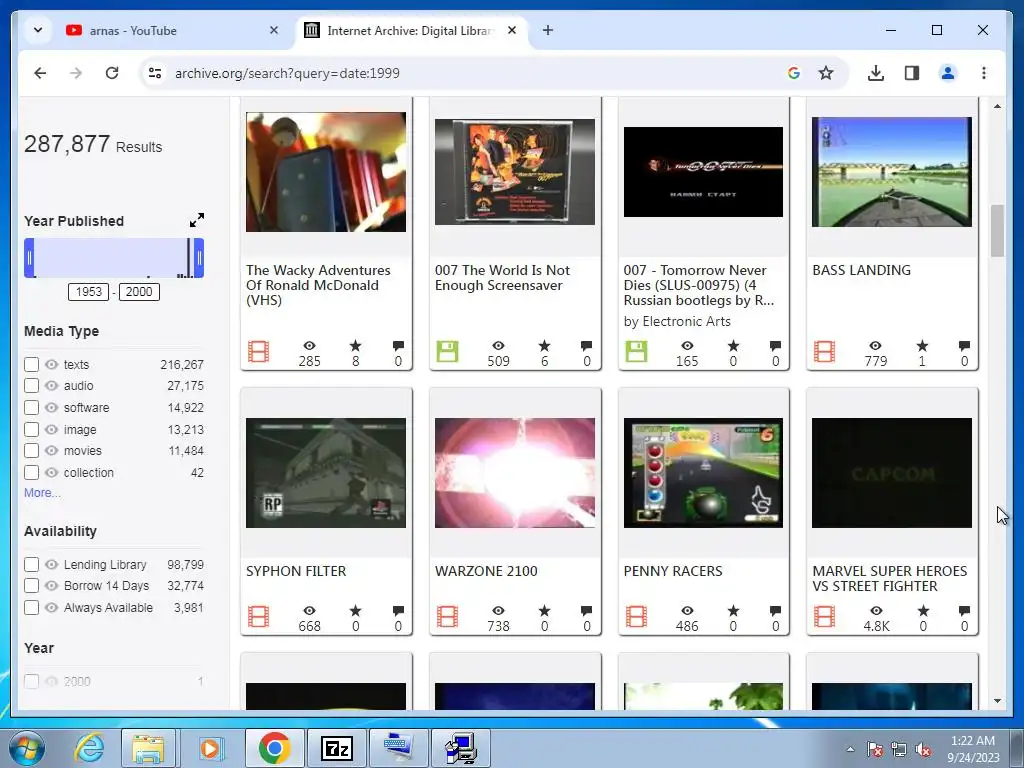The height and width of the screenshot is (768, 1024).
Task: Click favorites star on Ronald McDonald card
Action: click(x=355, y=345)
